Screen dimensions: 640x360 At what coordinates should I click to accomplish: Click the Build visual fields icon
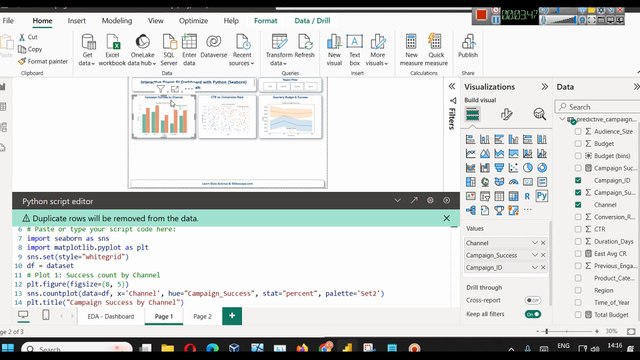(x=472, y=114)
